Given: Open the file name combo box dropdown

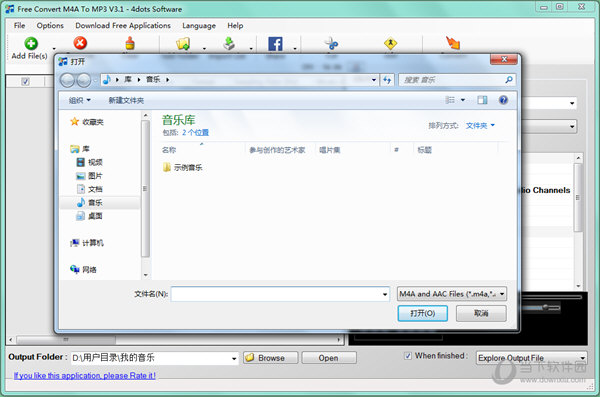Looking at the screenshot, I should pyautogui.click(x=385, y=294).
